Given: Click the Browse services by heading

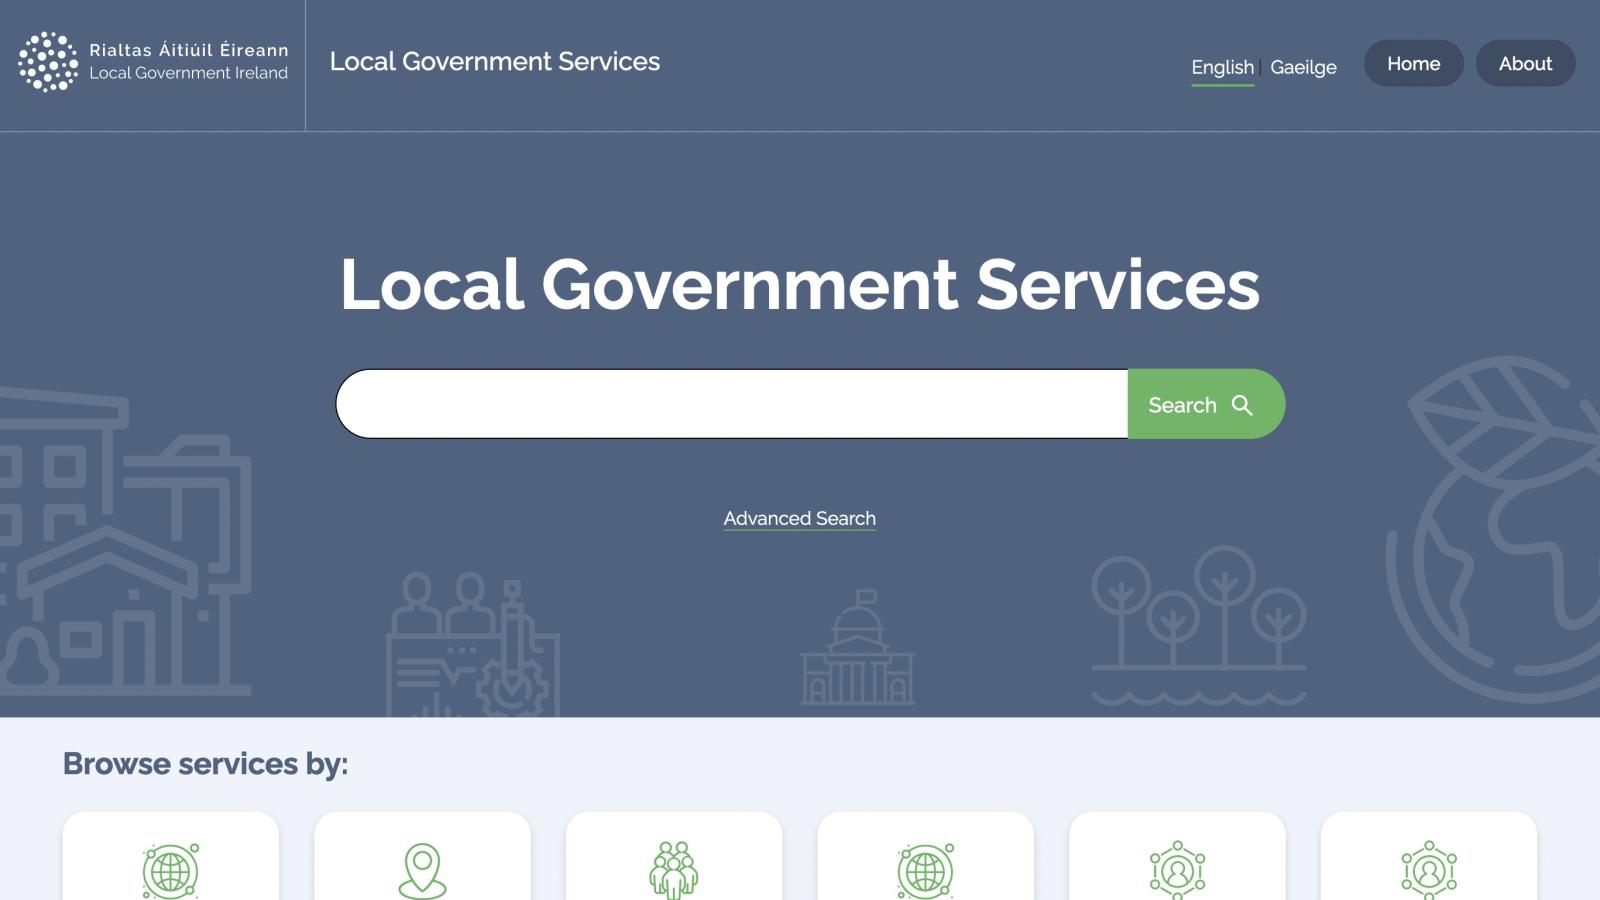Looking at the screenshot, I should pos(205,764).
